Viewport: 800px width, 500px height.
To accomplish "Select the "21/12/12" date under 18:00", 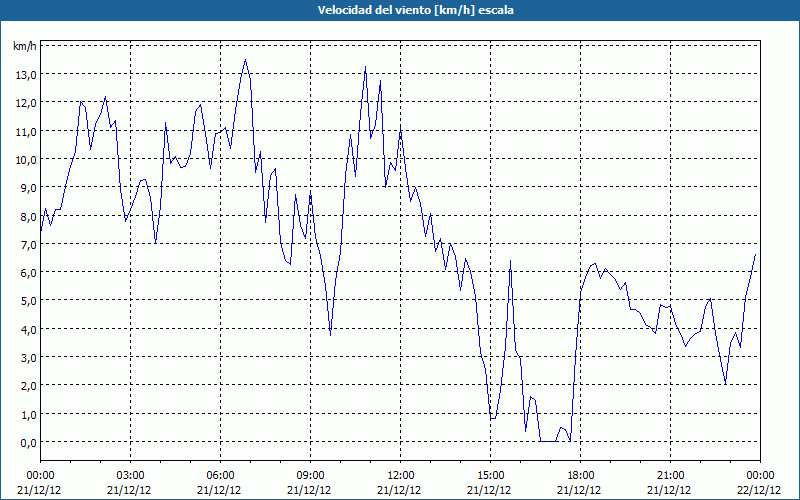I will coord(581,490).
